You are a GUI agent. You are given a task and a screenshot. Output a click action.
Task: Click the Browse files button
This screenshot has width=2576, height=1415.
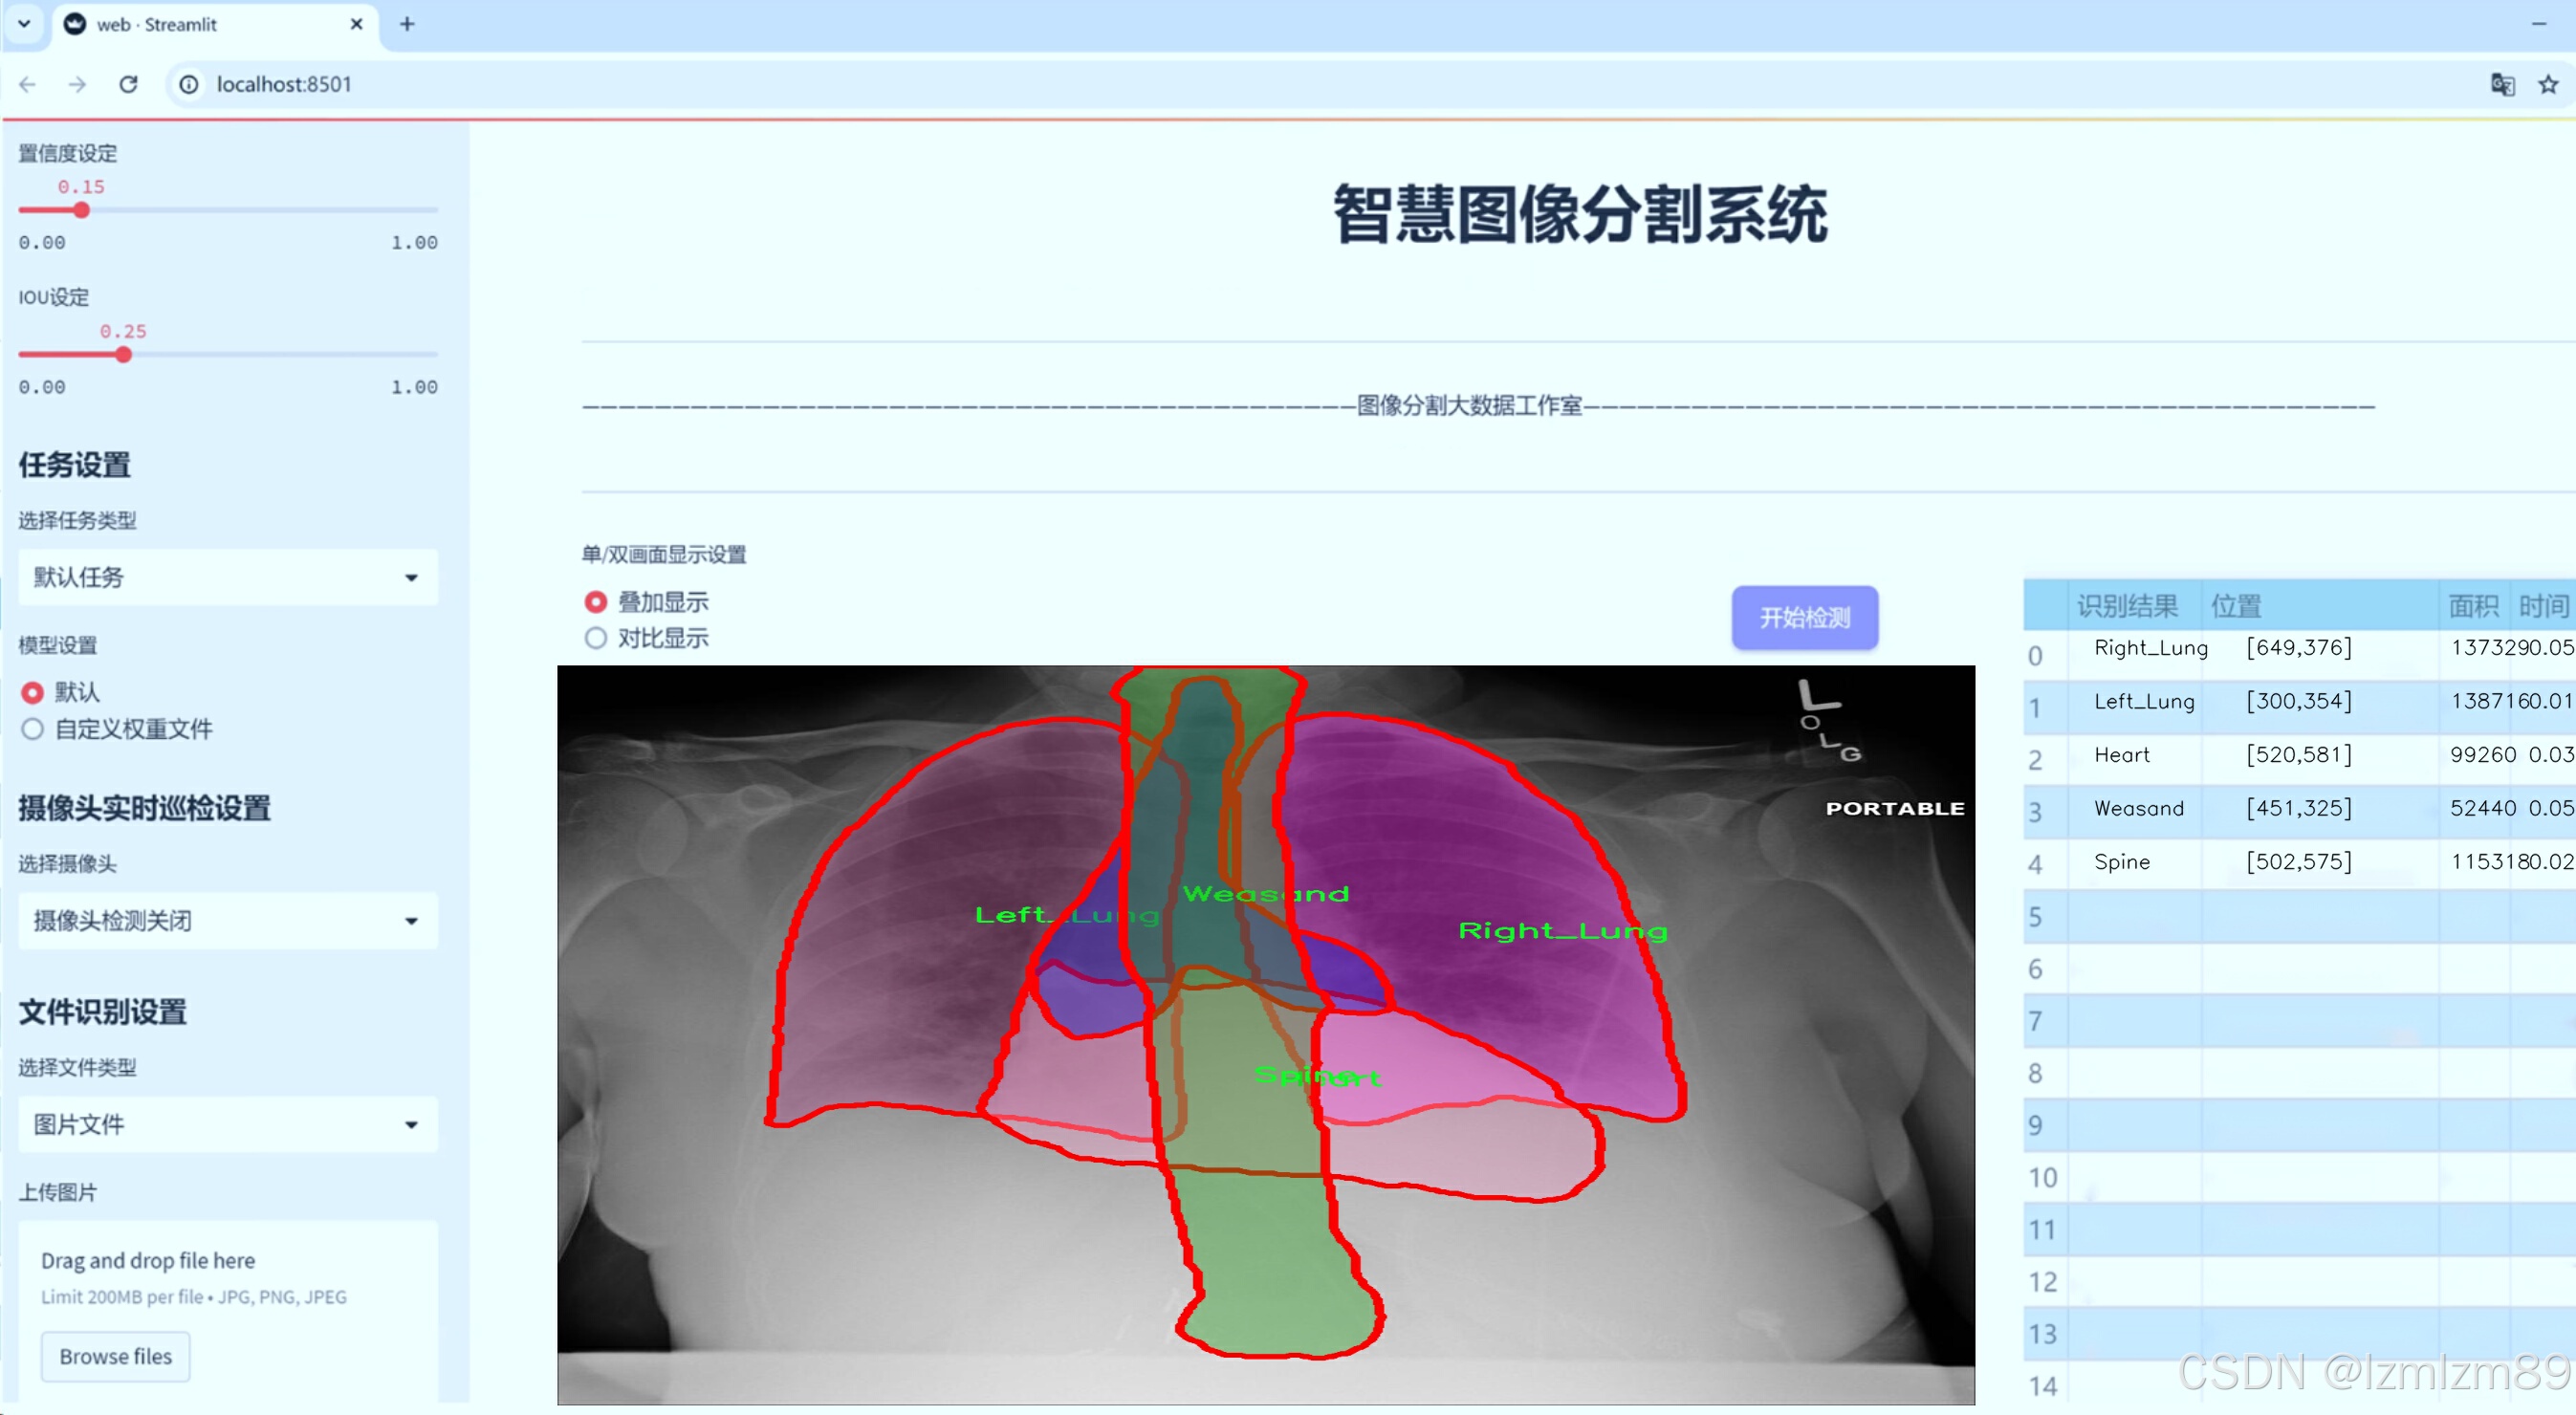point(115,1356)
